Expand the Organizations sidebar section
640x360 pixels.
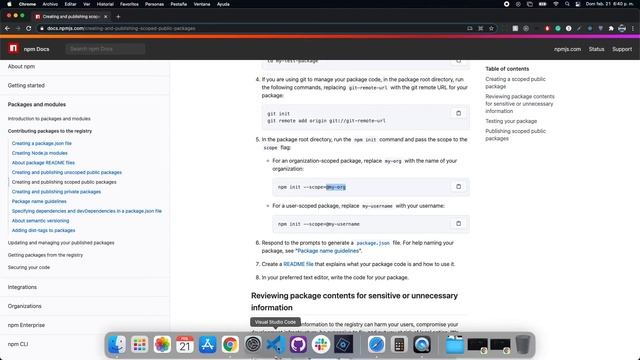[x=24, y=306]
